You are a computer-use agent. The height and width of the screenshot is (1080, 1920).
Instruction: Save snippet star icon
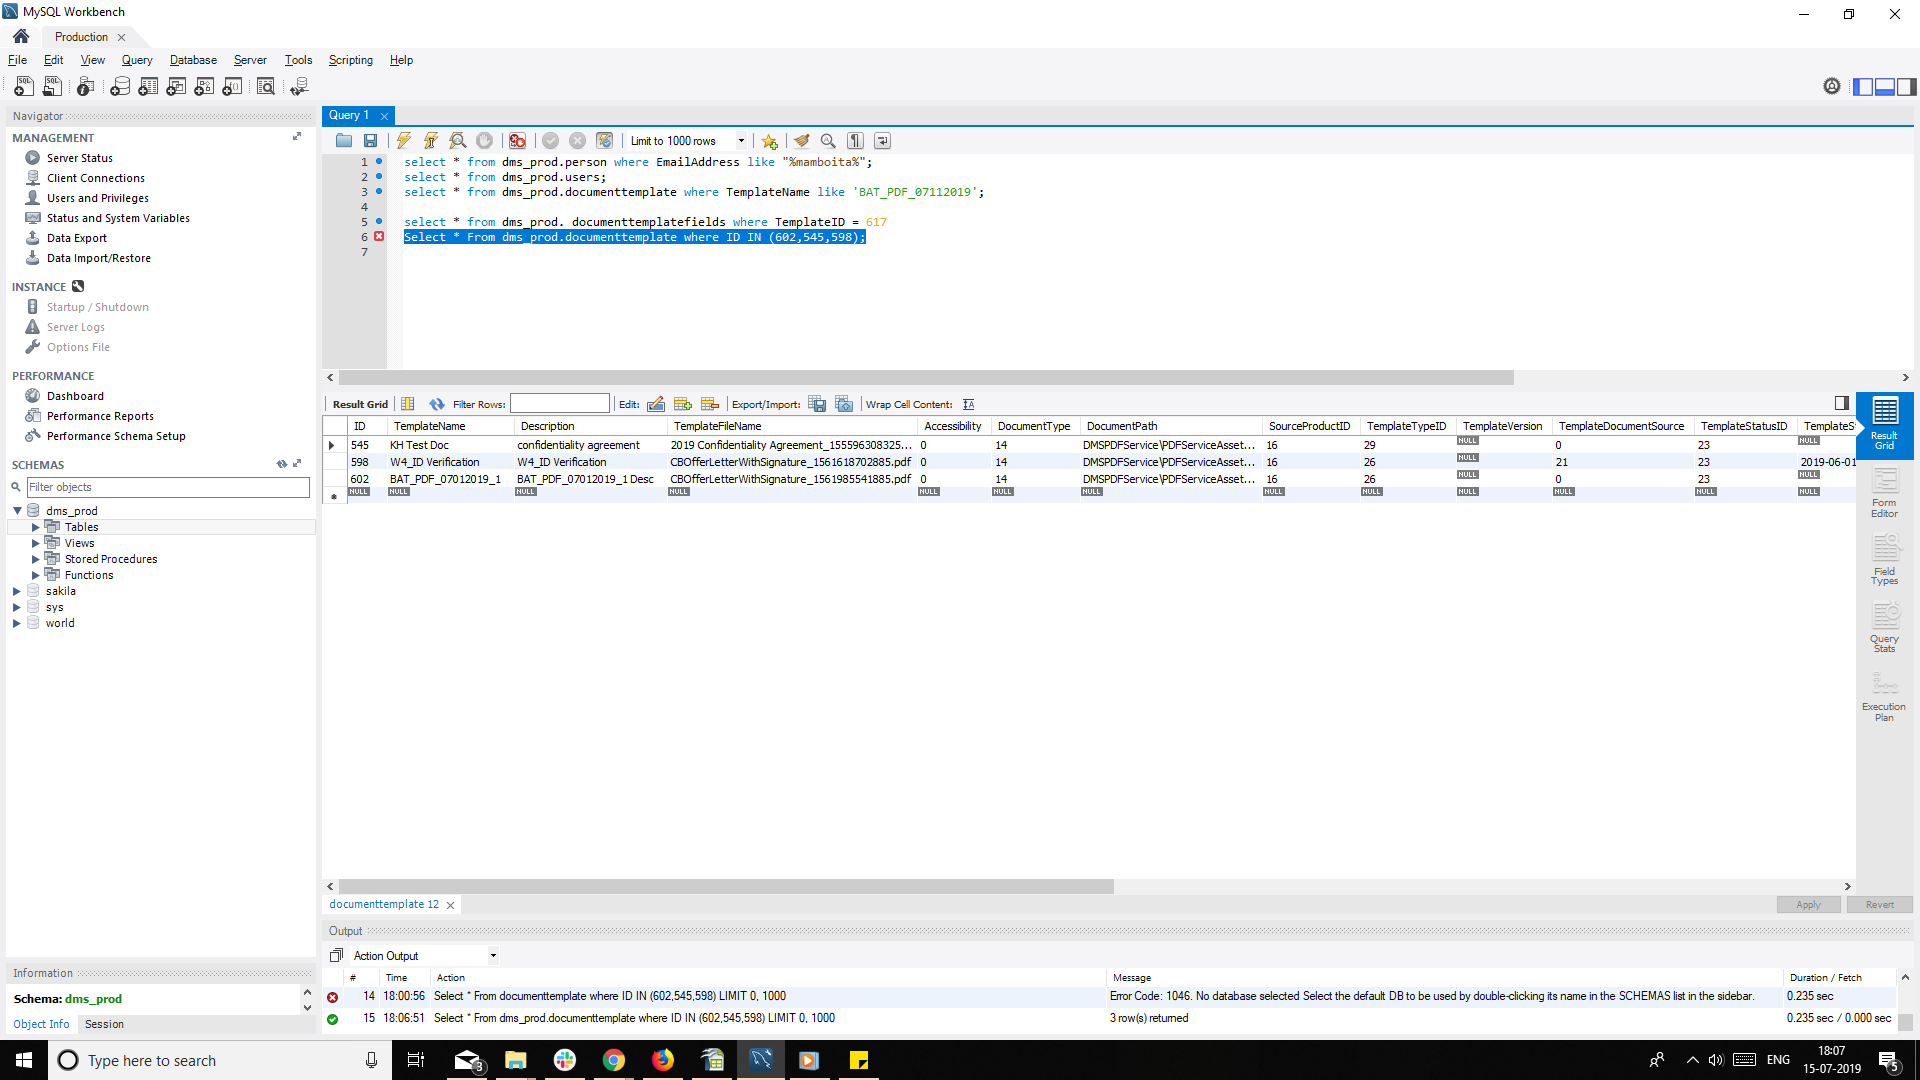point(769,141)
